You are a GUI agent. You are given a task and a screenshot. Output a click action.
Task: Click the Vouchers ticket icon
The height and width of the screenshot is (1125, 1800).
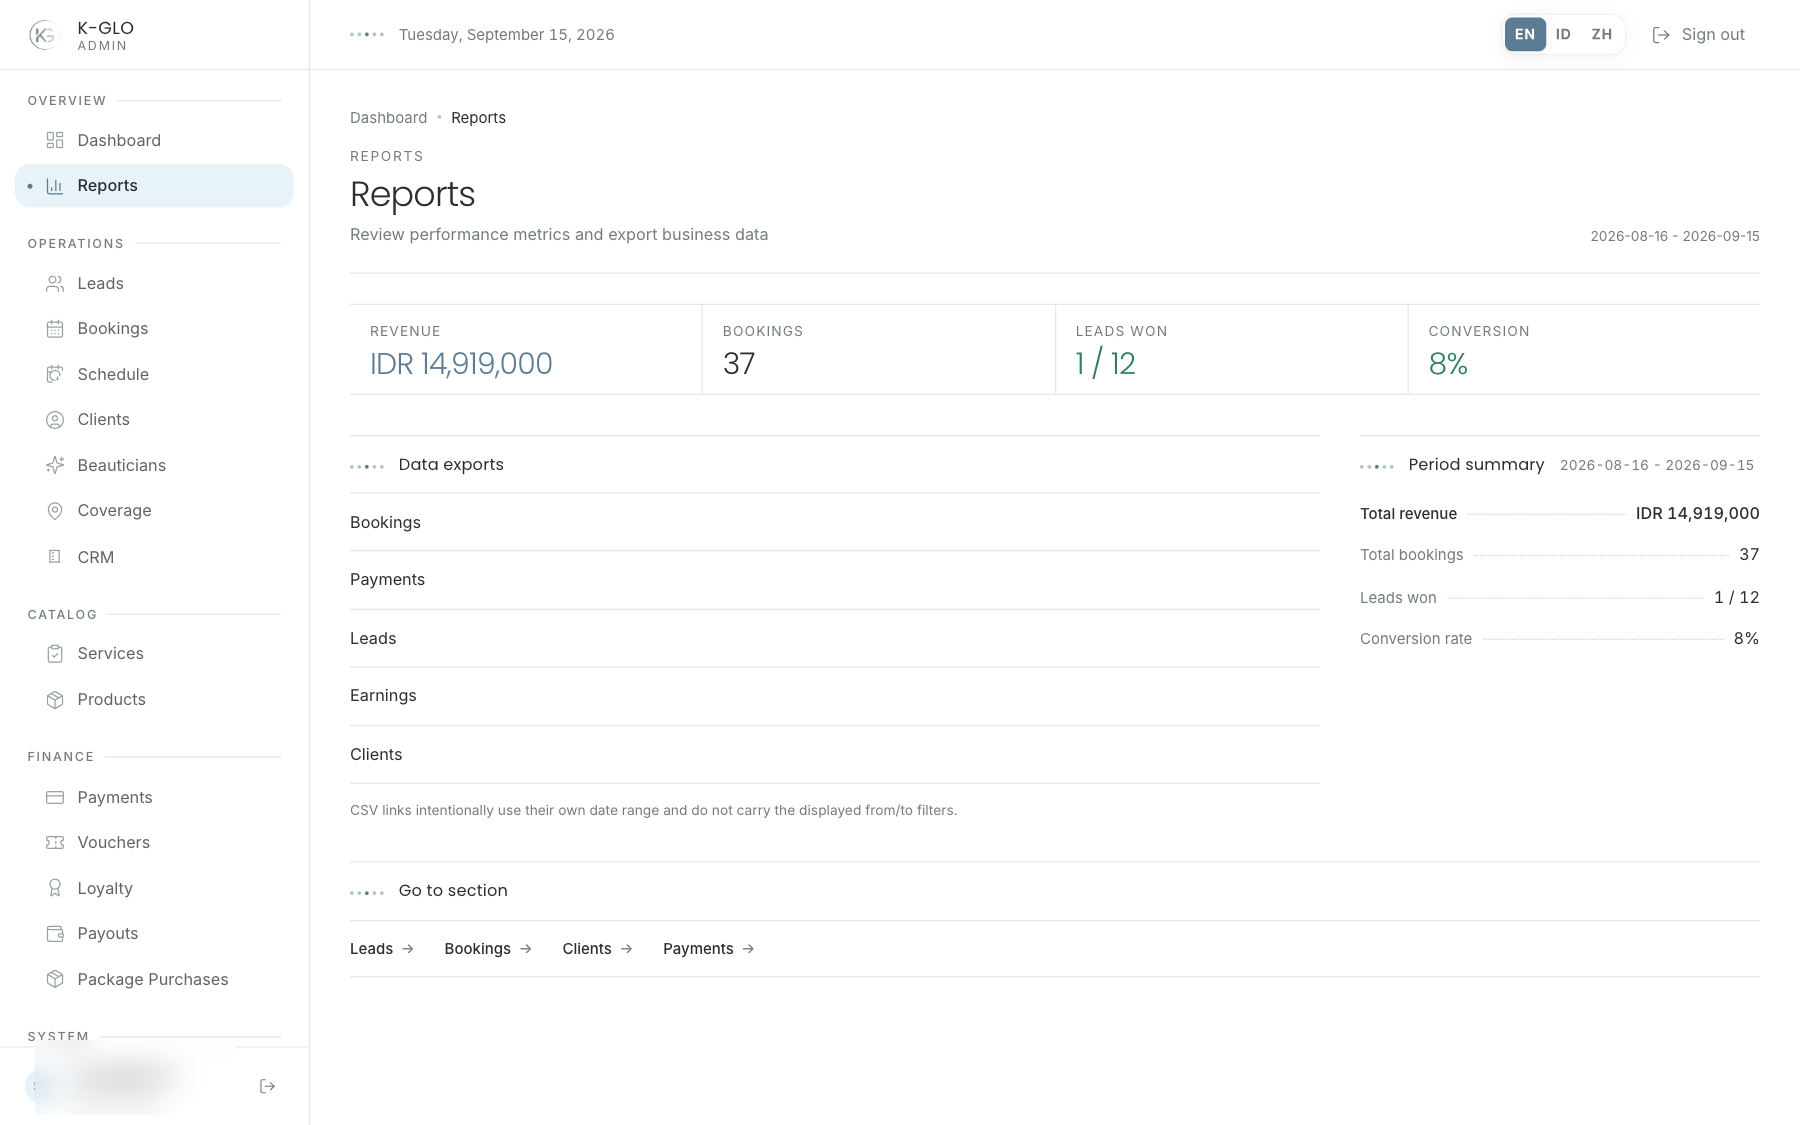pos(55,843)
